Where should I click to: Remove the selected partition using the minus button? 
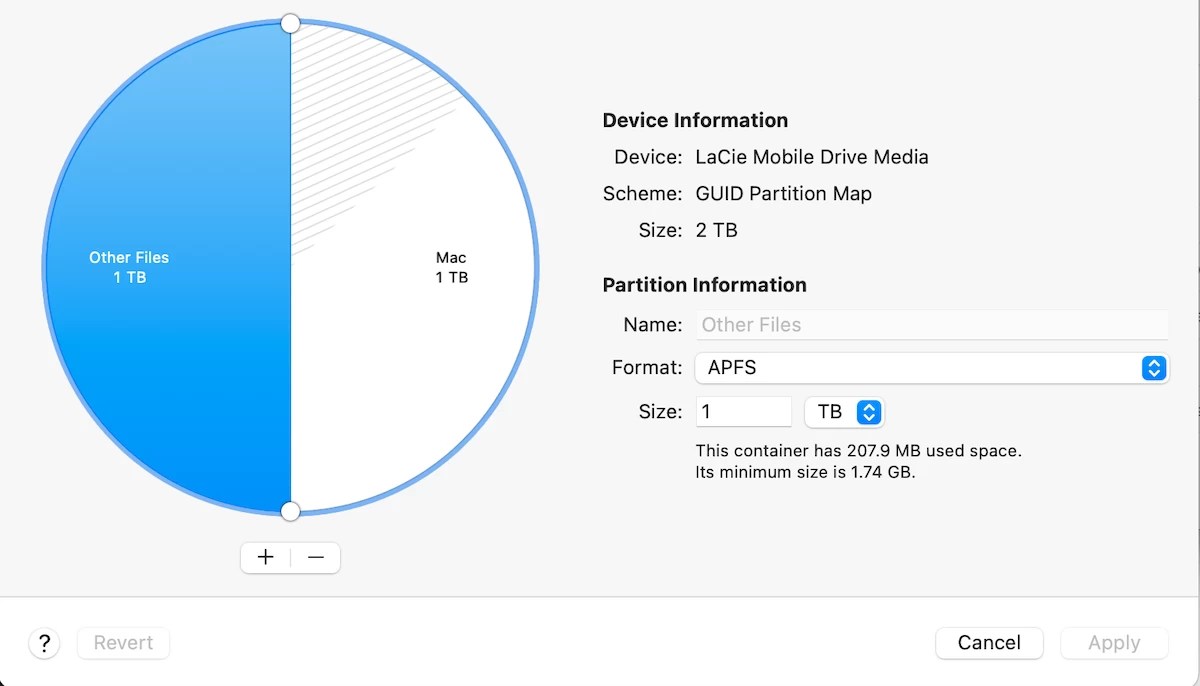click(x=315, y=557)
